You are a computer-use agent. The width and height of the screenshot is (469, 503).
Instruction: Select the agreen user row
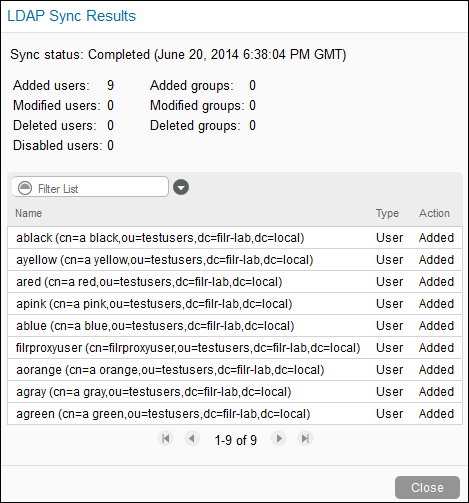pos(235,414)
